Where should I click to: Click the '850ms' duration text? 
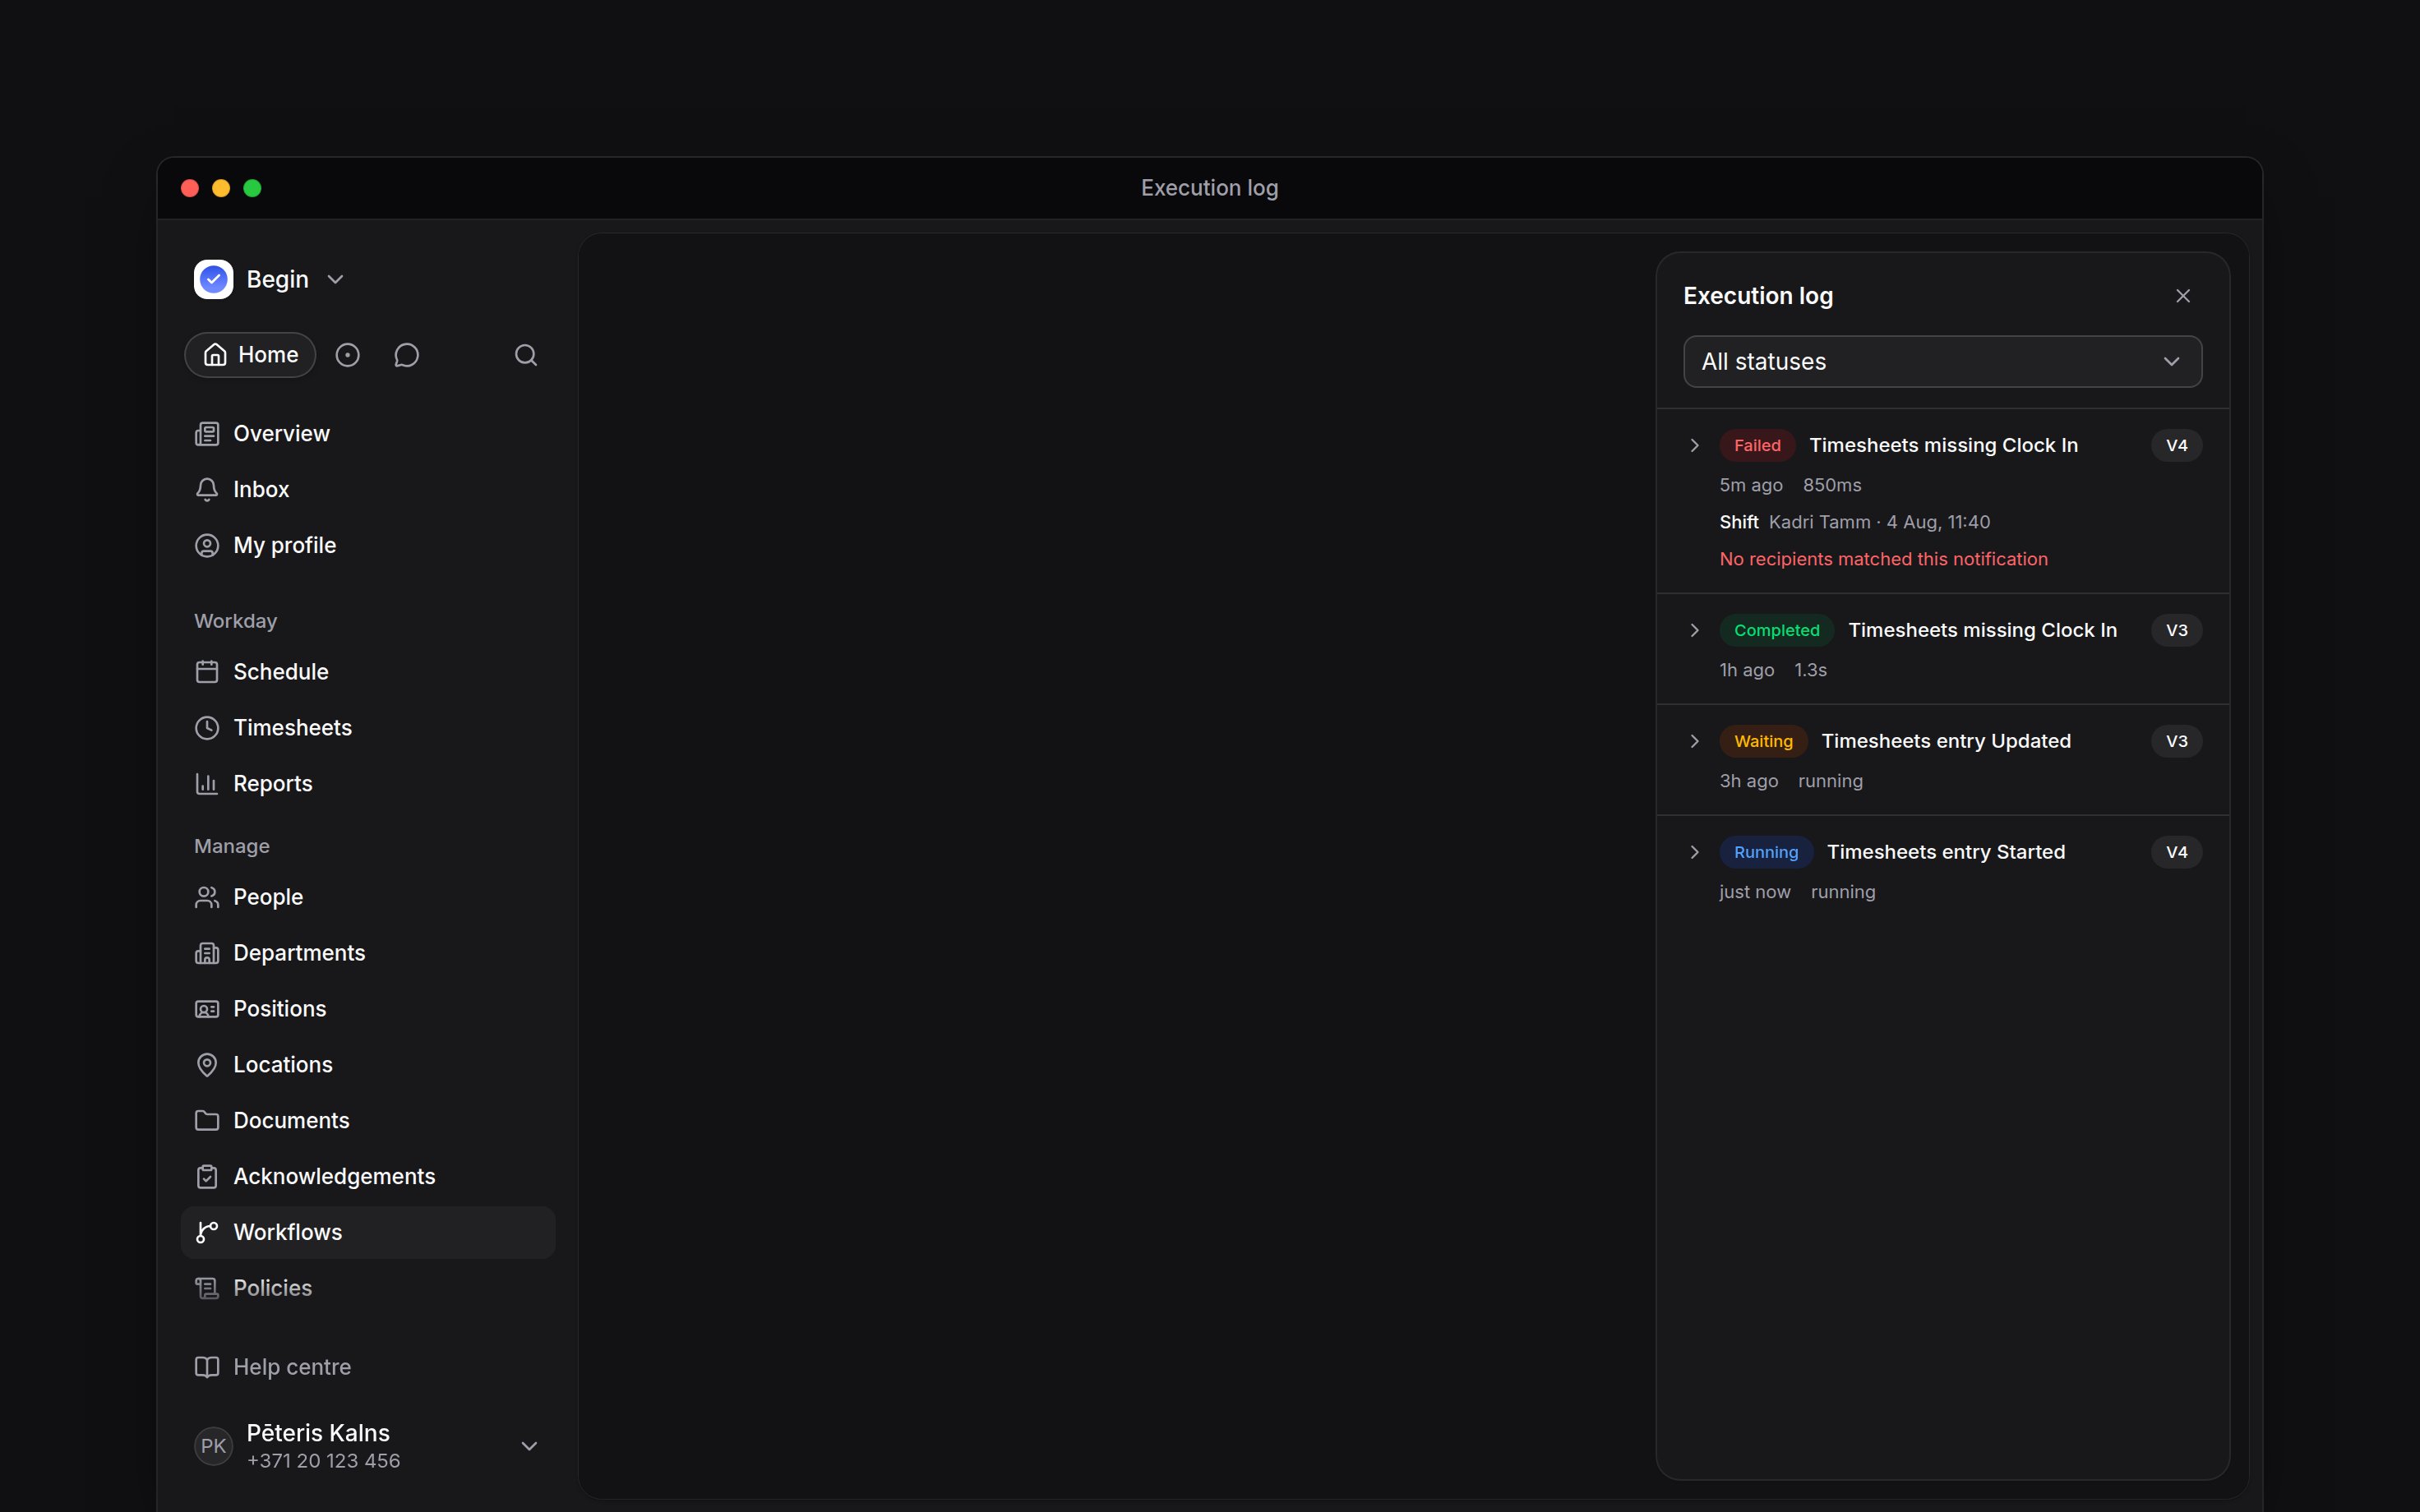(x=1832, y=486)
